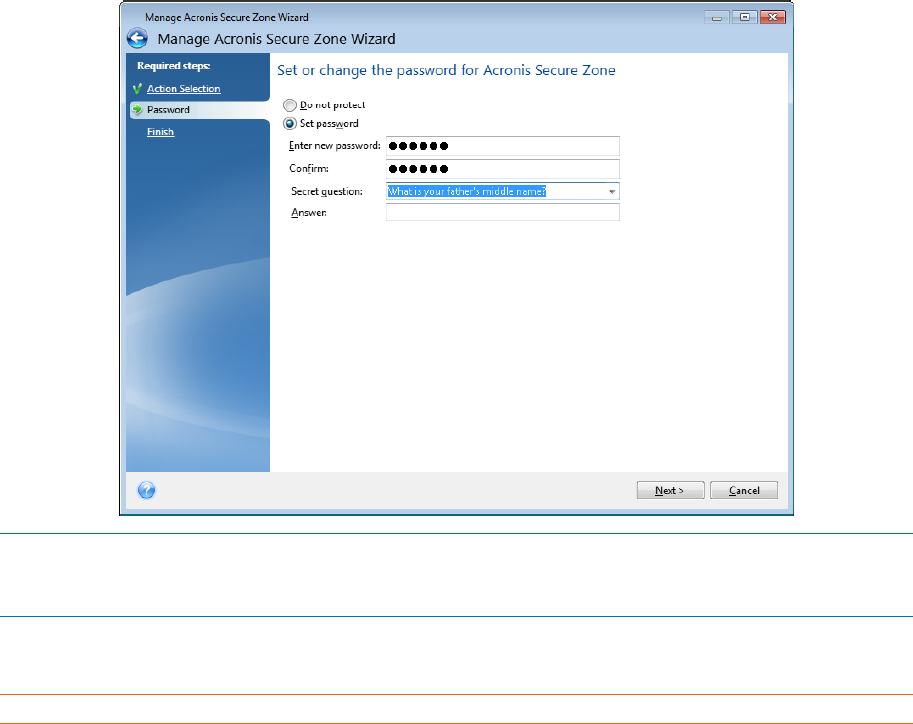Focus the Enter new password field
Viewport: 913px width, 724px height.
(502, 146)
